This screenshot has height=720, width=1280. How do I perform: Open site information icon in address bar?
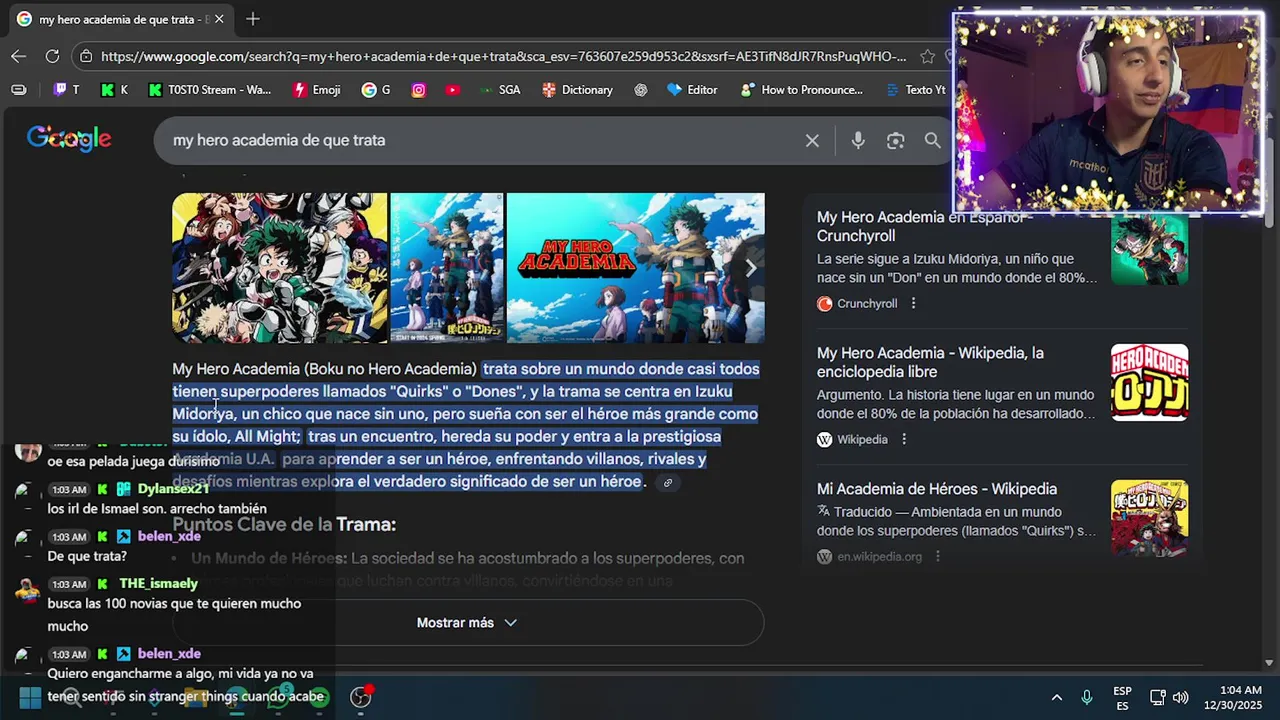(87, 57)
